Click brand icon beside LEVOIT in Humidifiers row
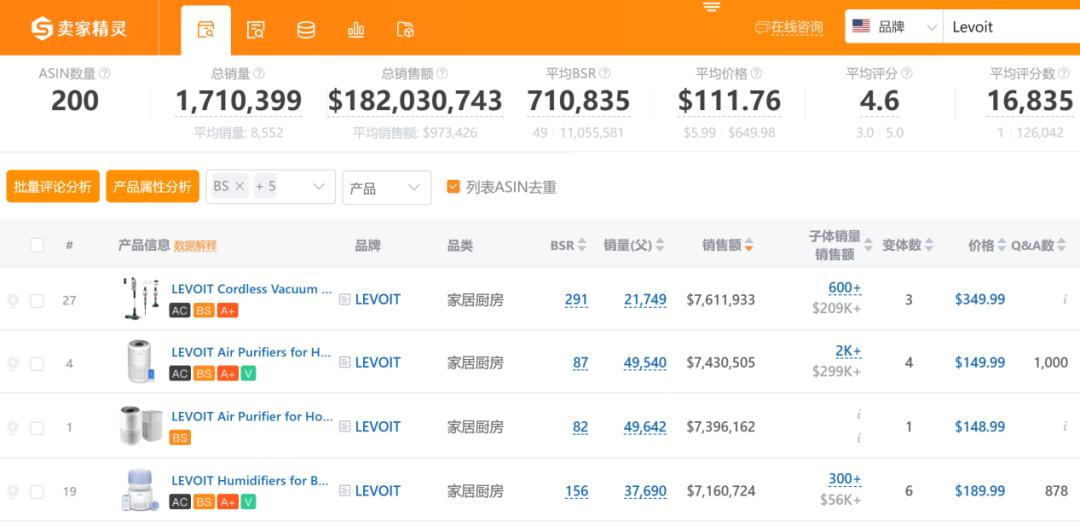Image resolution: width=1080 pixels, height=527 pixels. click(x=345, y=491)
